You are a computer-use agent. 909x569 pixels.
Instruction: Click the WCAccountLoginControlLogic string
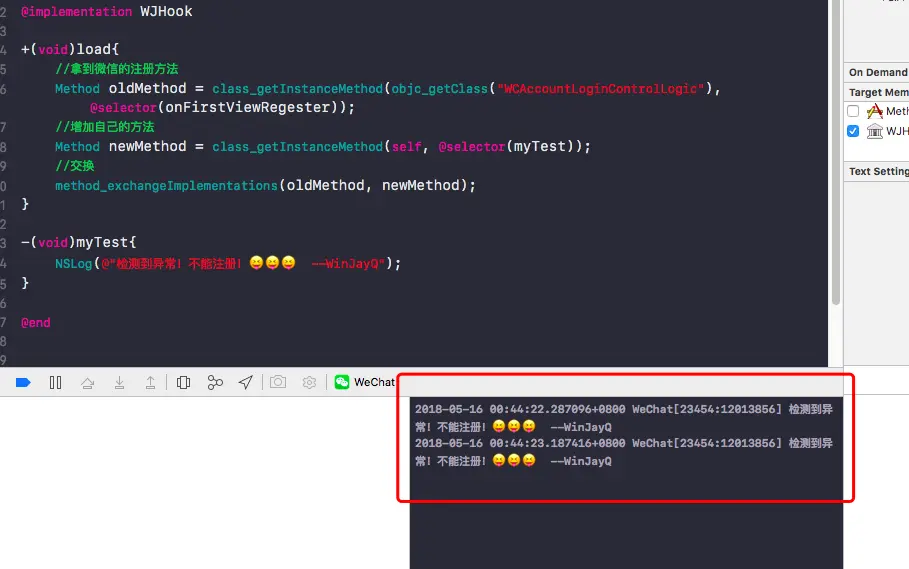pyautogui.click(x=601, y=89)
